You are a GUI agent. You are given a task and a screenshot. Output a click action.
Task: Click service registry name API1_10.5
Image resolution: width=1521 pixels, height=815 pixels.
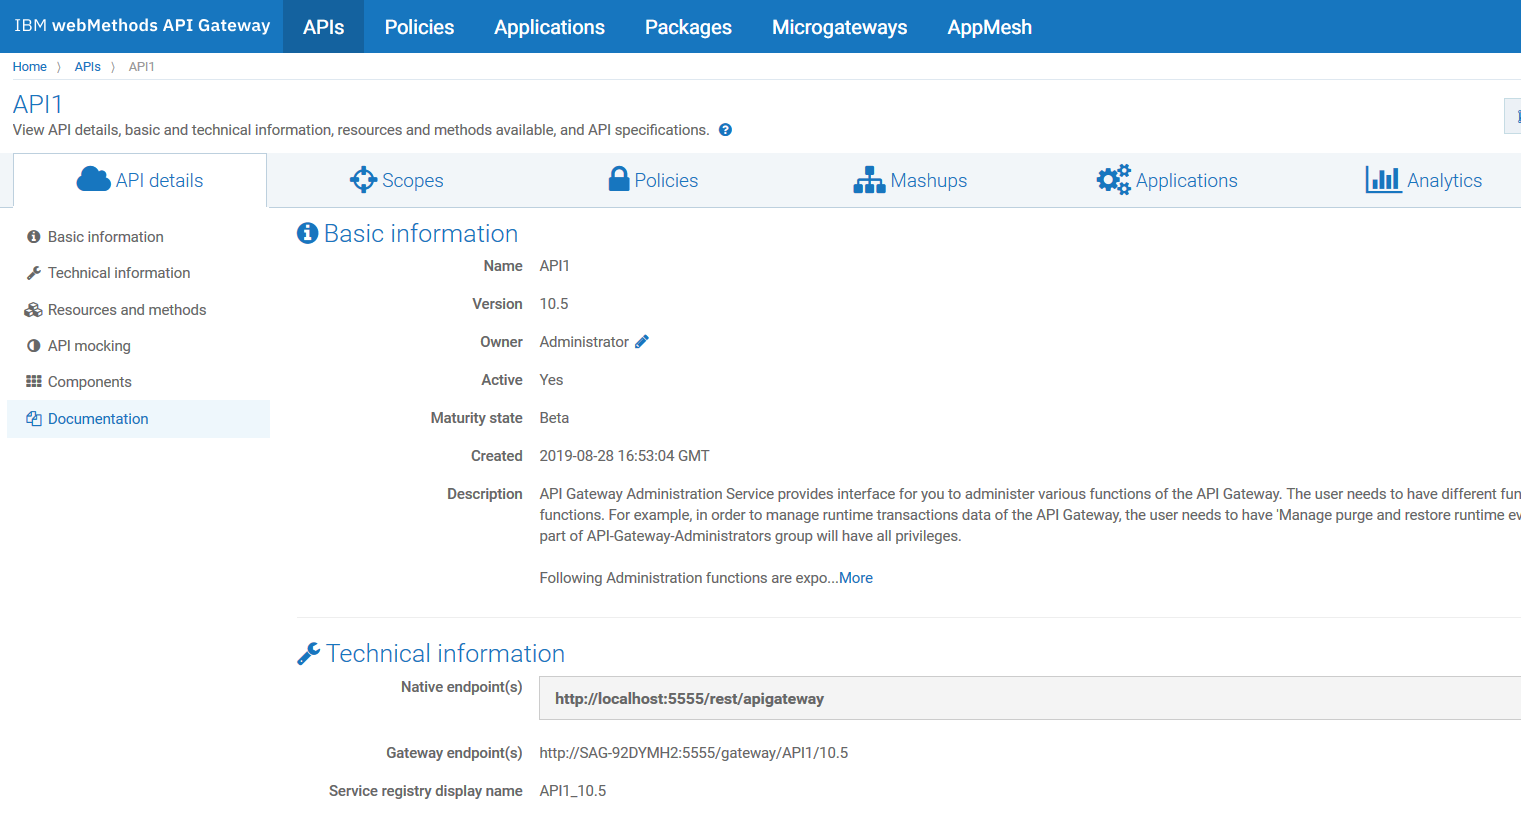pyautogui.click(x=573, y=791)
